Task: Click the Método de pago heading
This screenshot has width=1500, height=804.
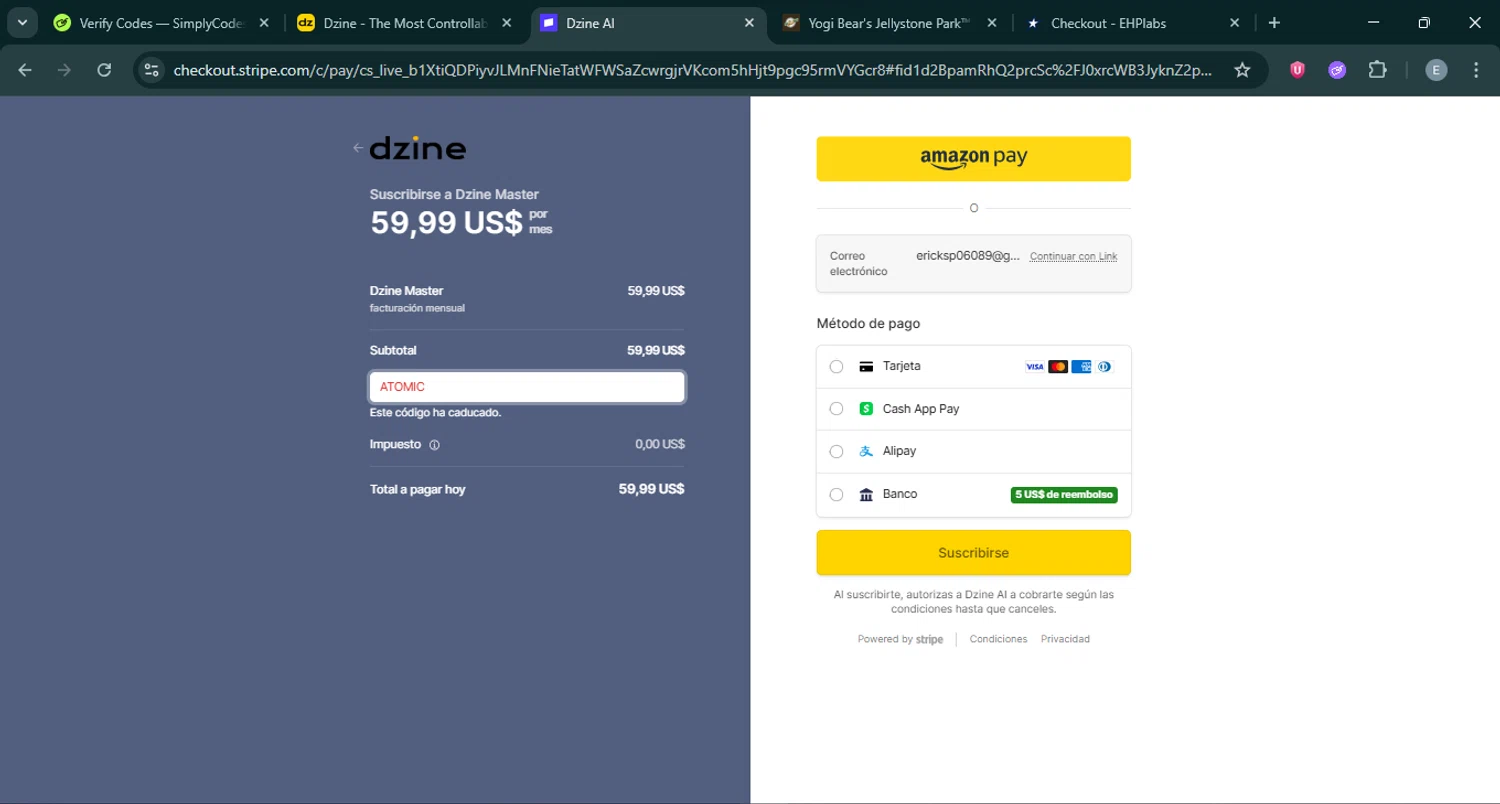Action: [x=868, y=324]
